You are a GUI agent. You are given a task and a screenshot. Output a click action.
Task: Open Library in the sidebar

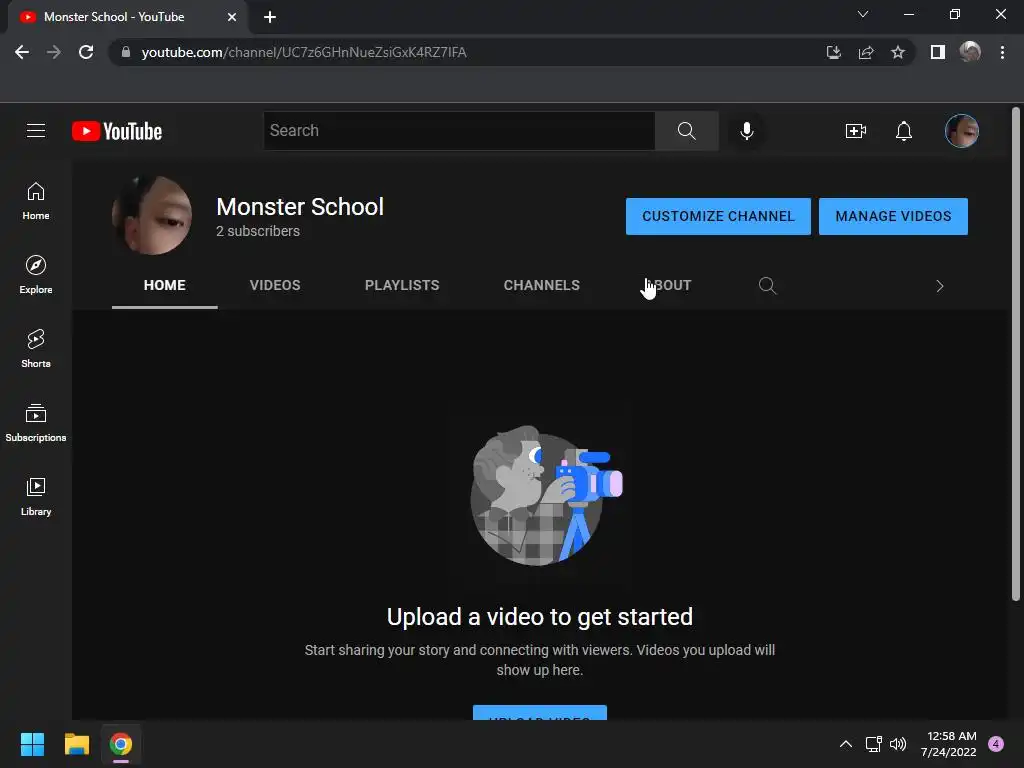36,497
